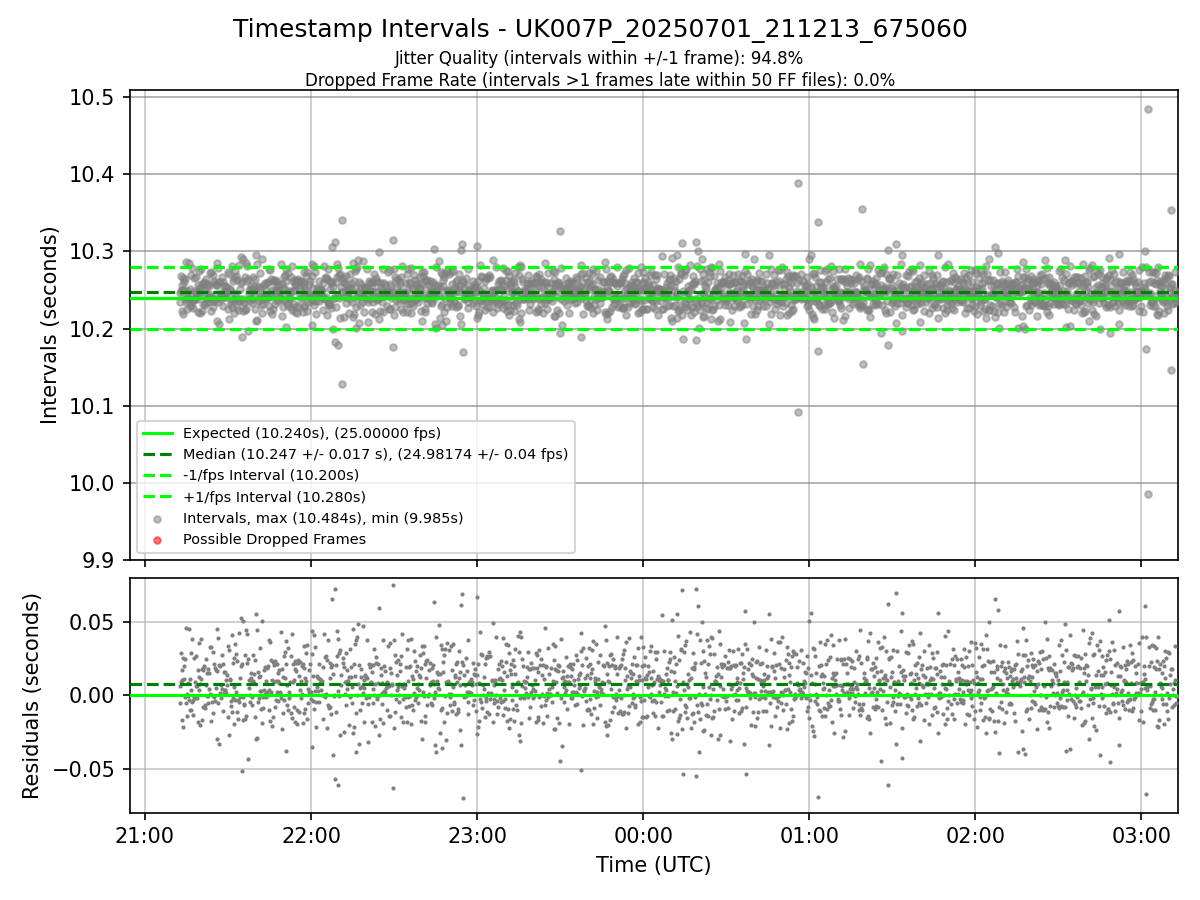1200x900 pixels.
Task: Select the 'Jitter Quality' 94.8% subtitle line
Action: [599, 58]
